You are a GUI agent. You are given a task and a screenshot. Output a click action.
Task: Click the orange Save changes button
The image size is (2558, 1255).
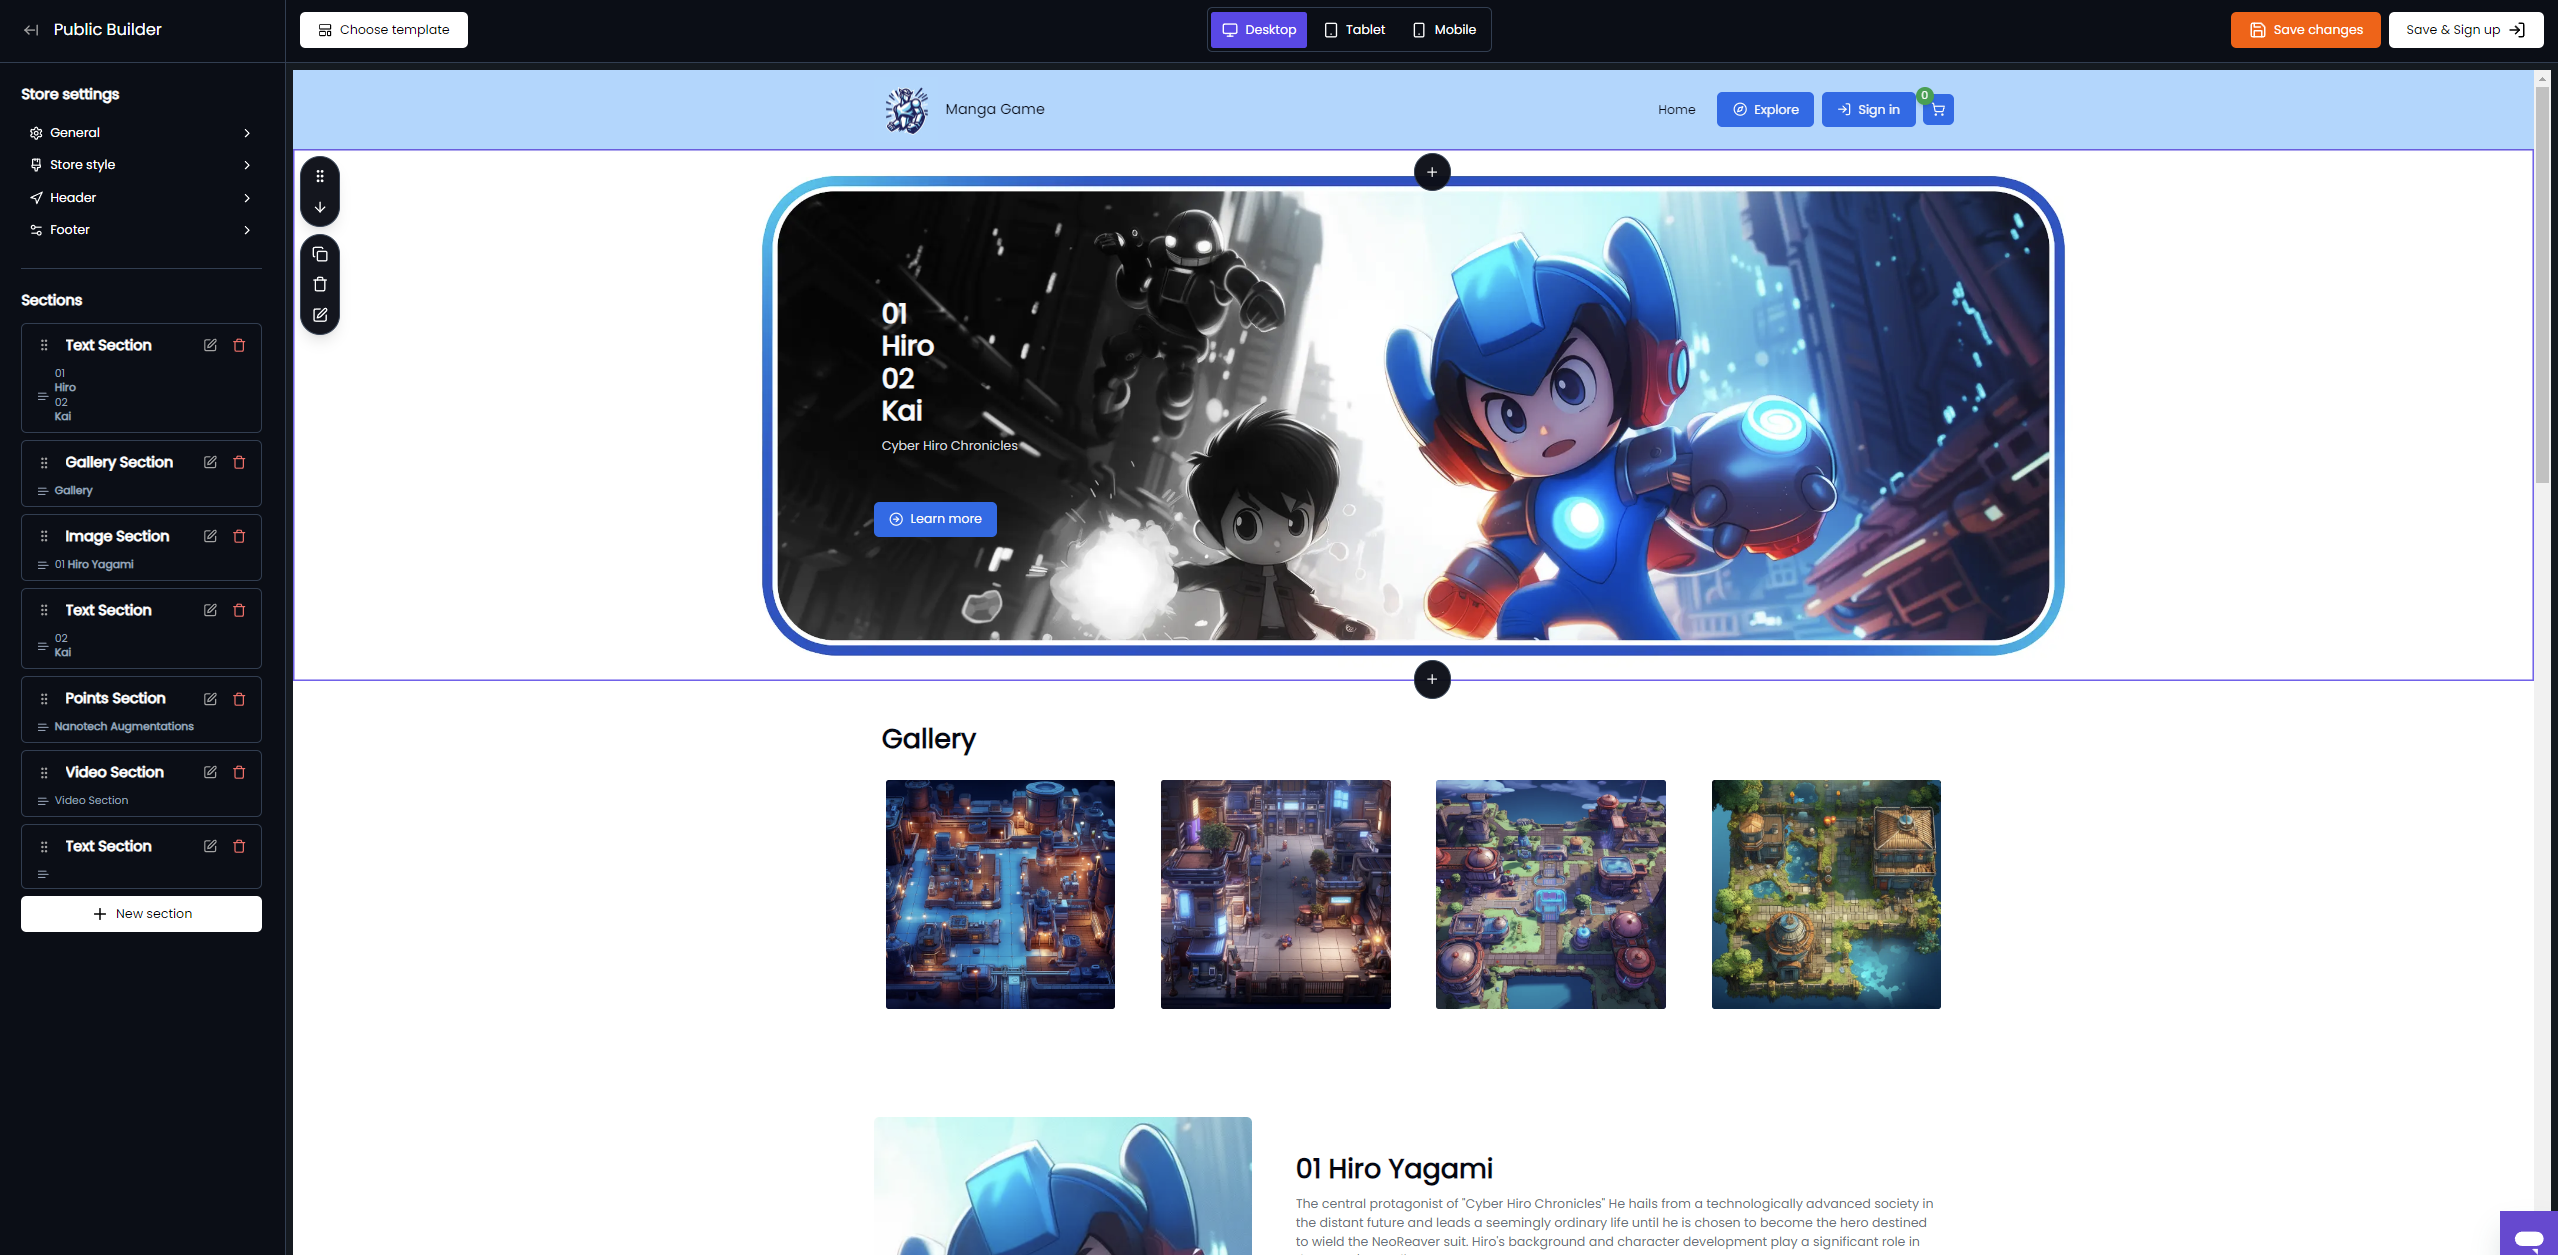coord(2305,30)
